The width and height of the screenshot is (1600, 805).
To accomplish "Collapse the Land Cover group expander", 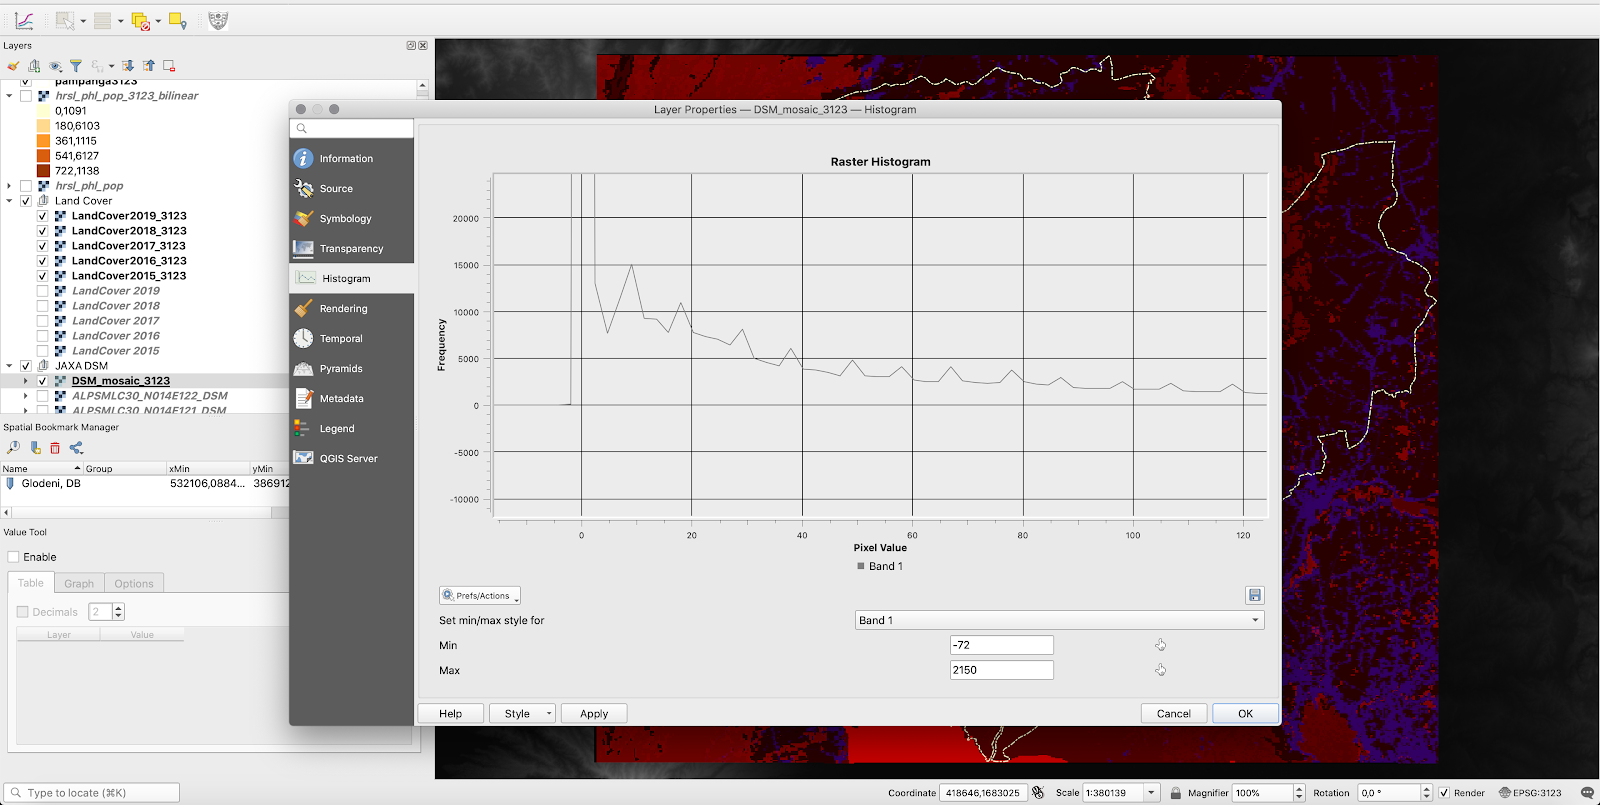I will tap(10, 201).
